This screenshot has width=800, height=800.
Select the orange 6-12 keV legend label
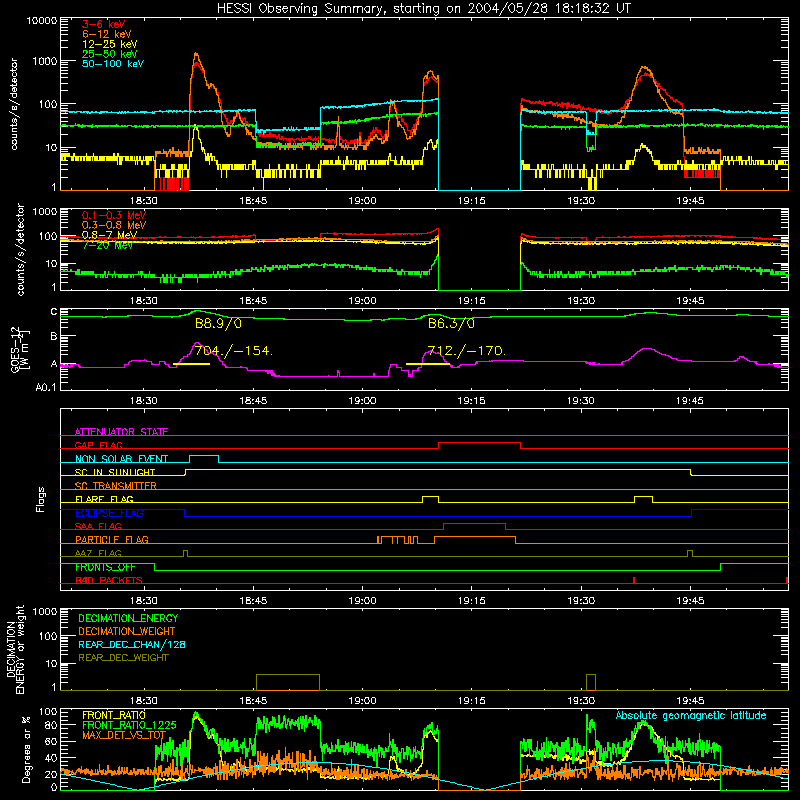106,34
